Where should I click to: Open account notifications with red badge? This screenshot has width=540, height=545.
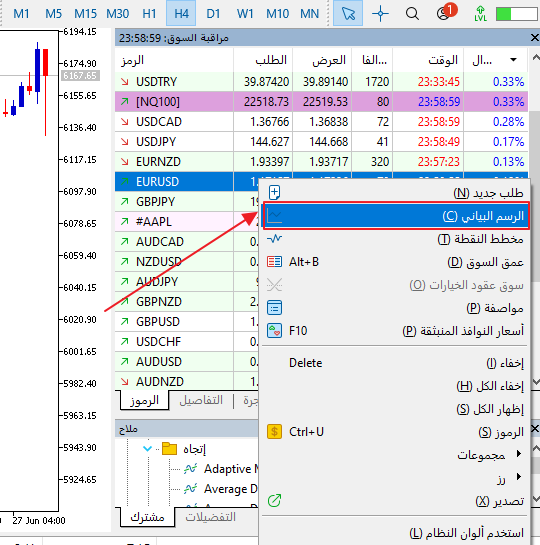click(445, 13)
